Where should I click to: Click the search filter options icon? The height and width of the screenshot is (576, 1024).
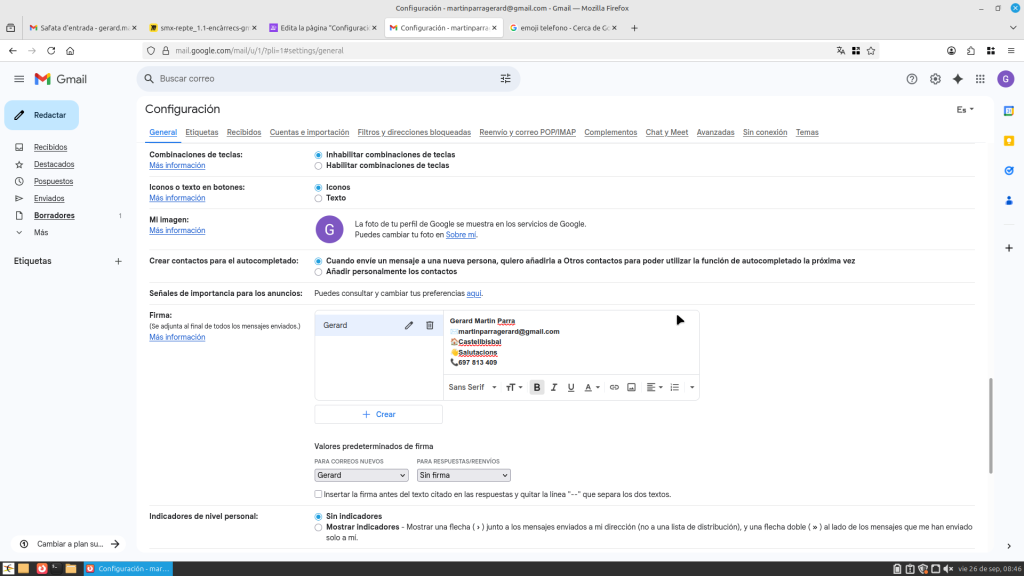tap(505, 79)
